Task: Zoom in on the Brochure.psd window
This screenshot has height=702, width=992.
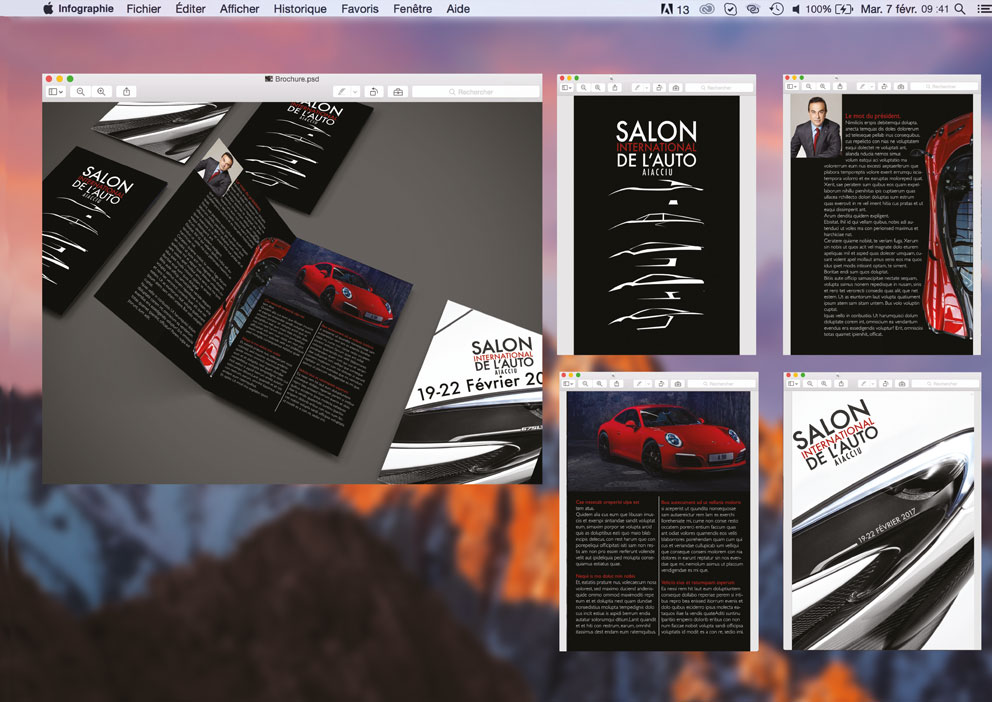Action: tap(101, 92)
